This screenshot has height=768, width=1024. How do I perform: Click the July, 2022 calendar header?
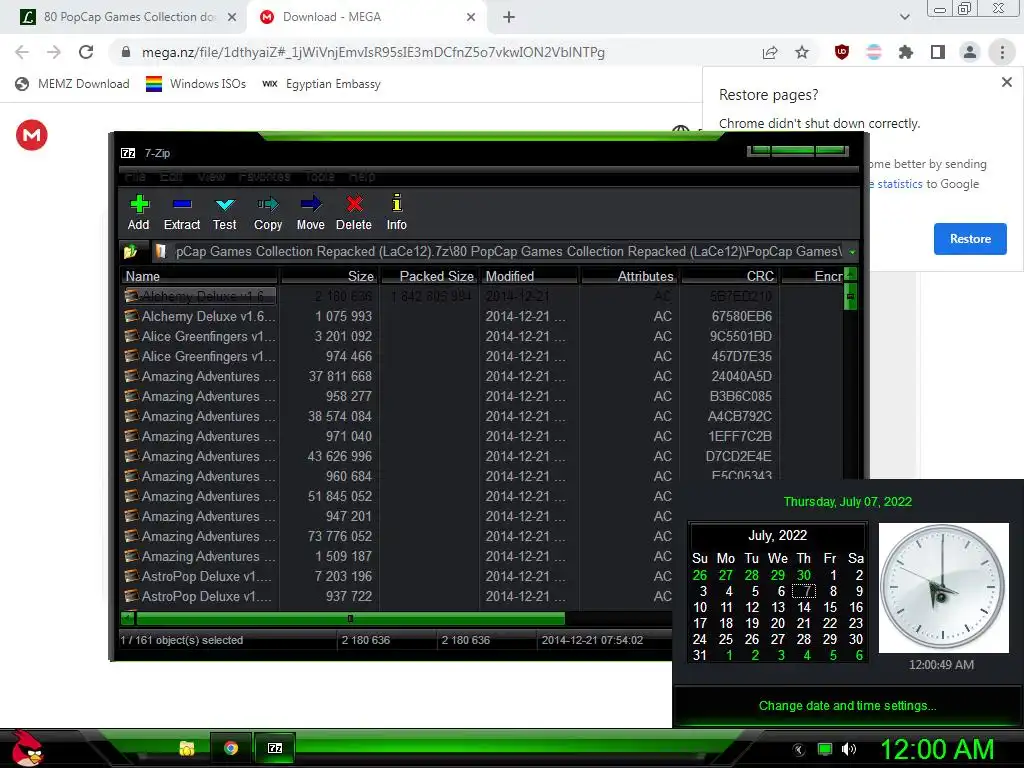777,536
